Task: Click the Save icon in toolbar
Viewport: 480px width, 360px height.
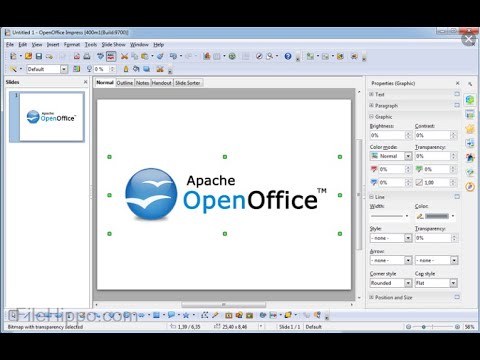Action: pyautogui.click(x=39, y=56)
